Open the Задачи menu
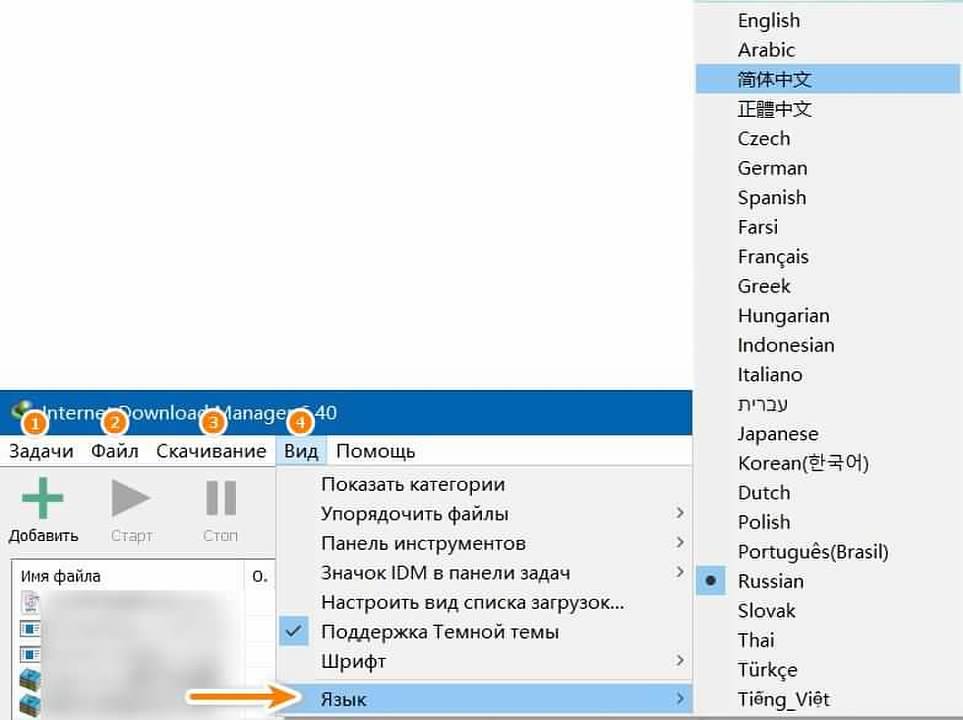963x720 pixels. pos(41,451)
